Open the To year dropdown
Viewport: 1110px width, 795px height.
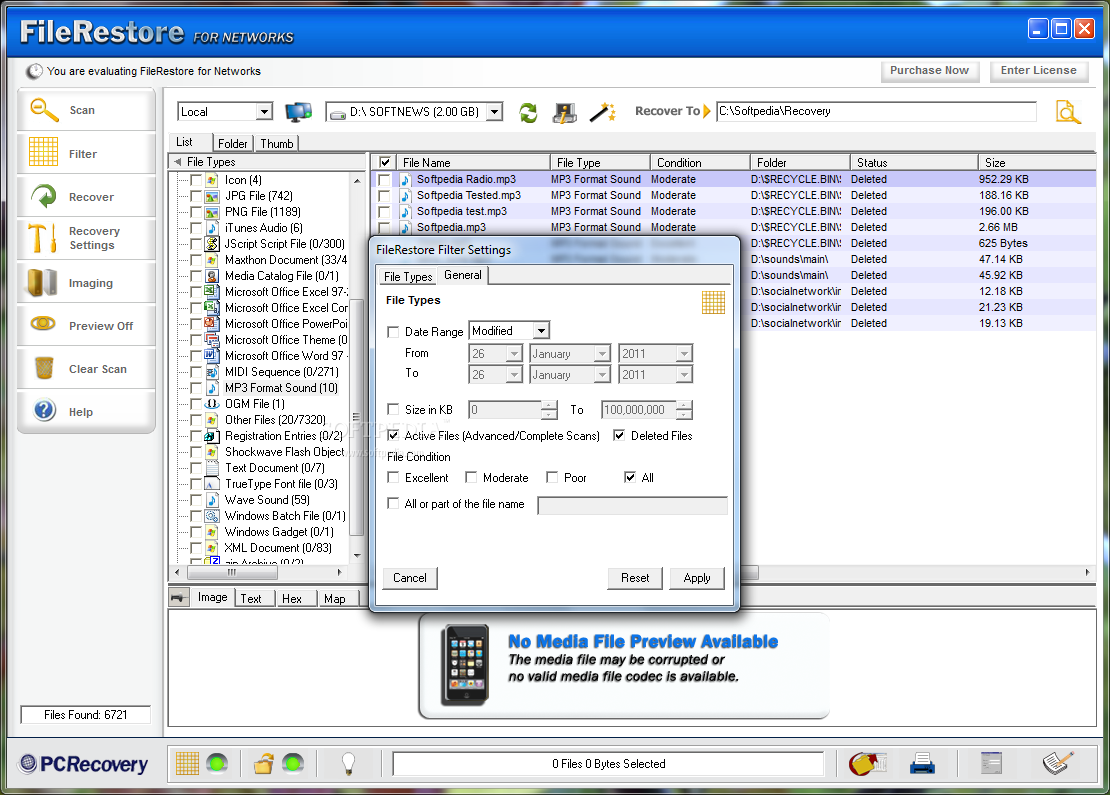pyautogui.click(x=684, y=374)
